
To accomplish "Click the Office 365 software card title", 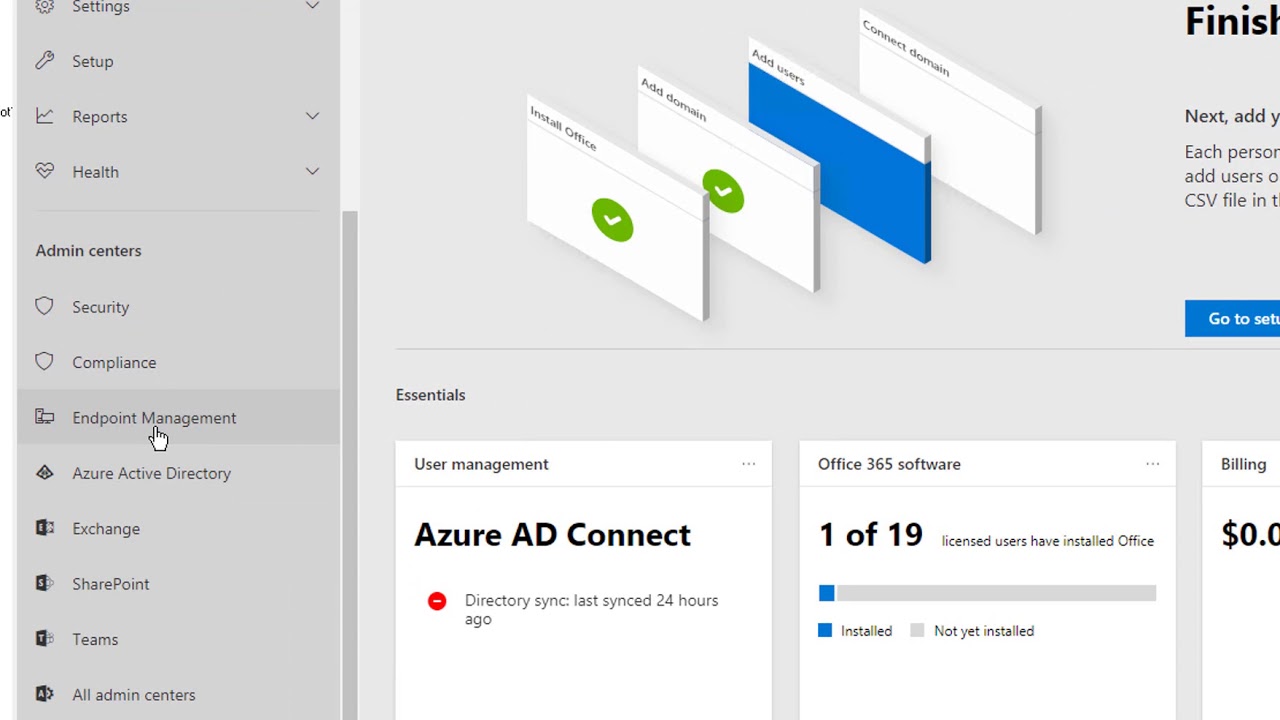I will [x=889, y=464].
